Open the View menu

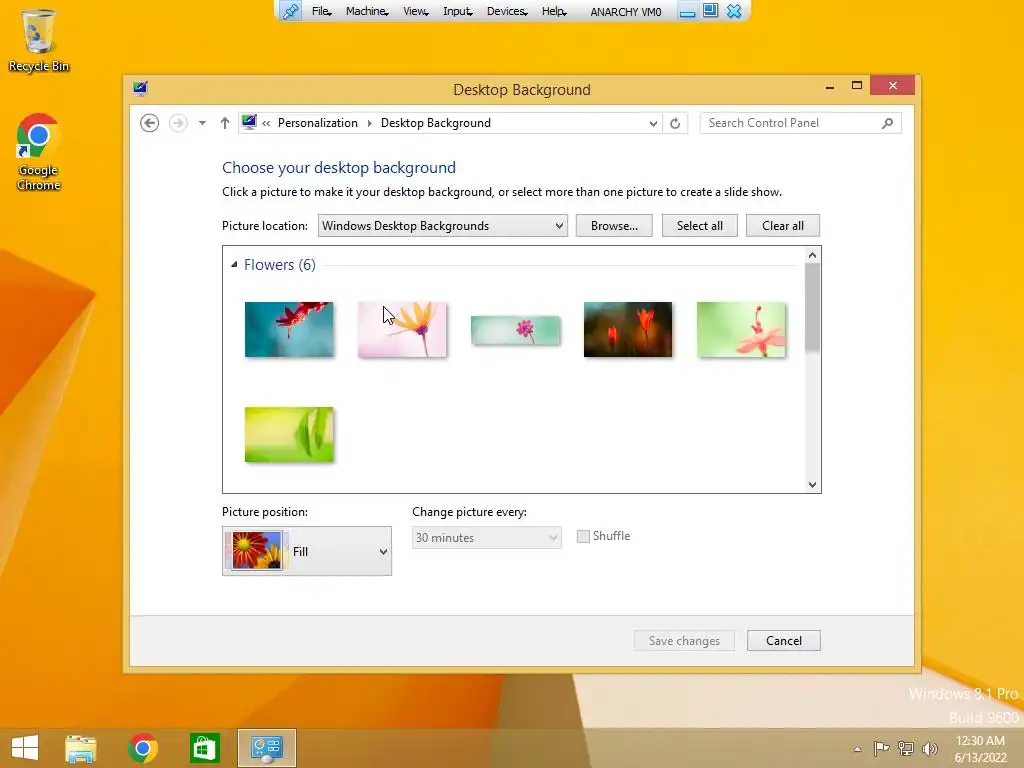point(415,11)
